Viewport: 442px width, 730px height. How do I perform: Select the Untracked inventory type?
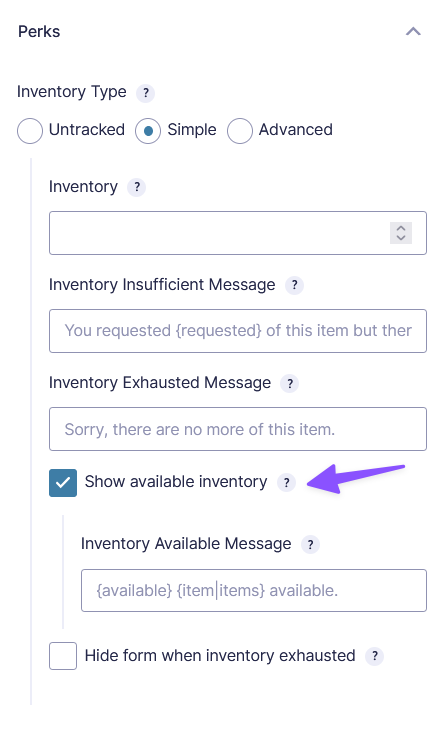coord(30,130)
